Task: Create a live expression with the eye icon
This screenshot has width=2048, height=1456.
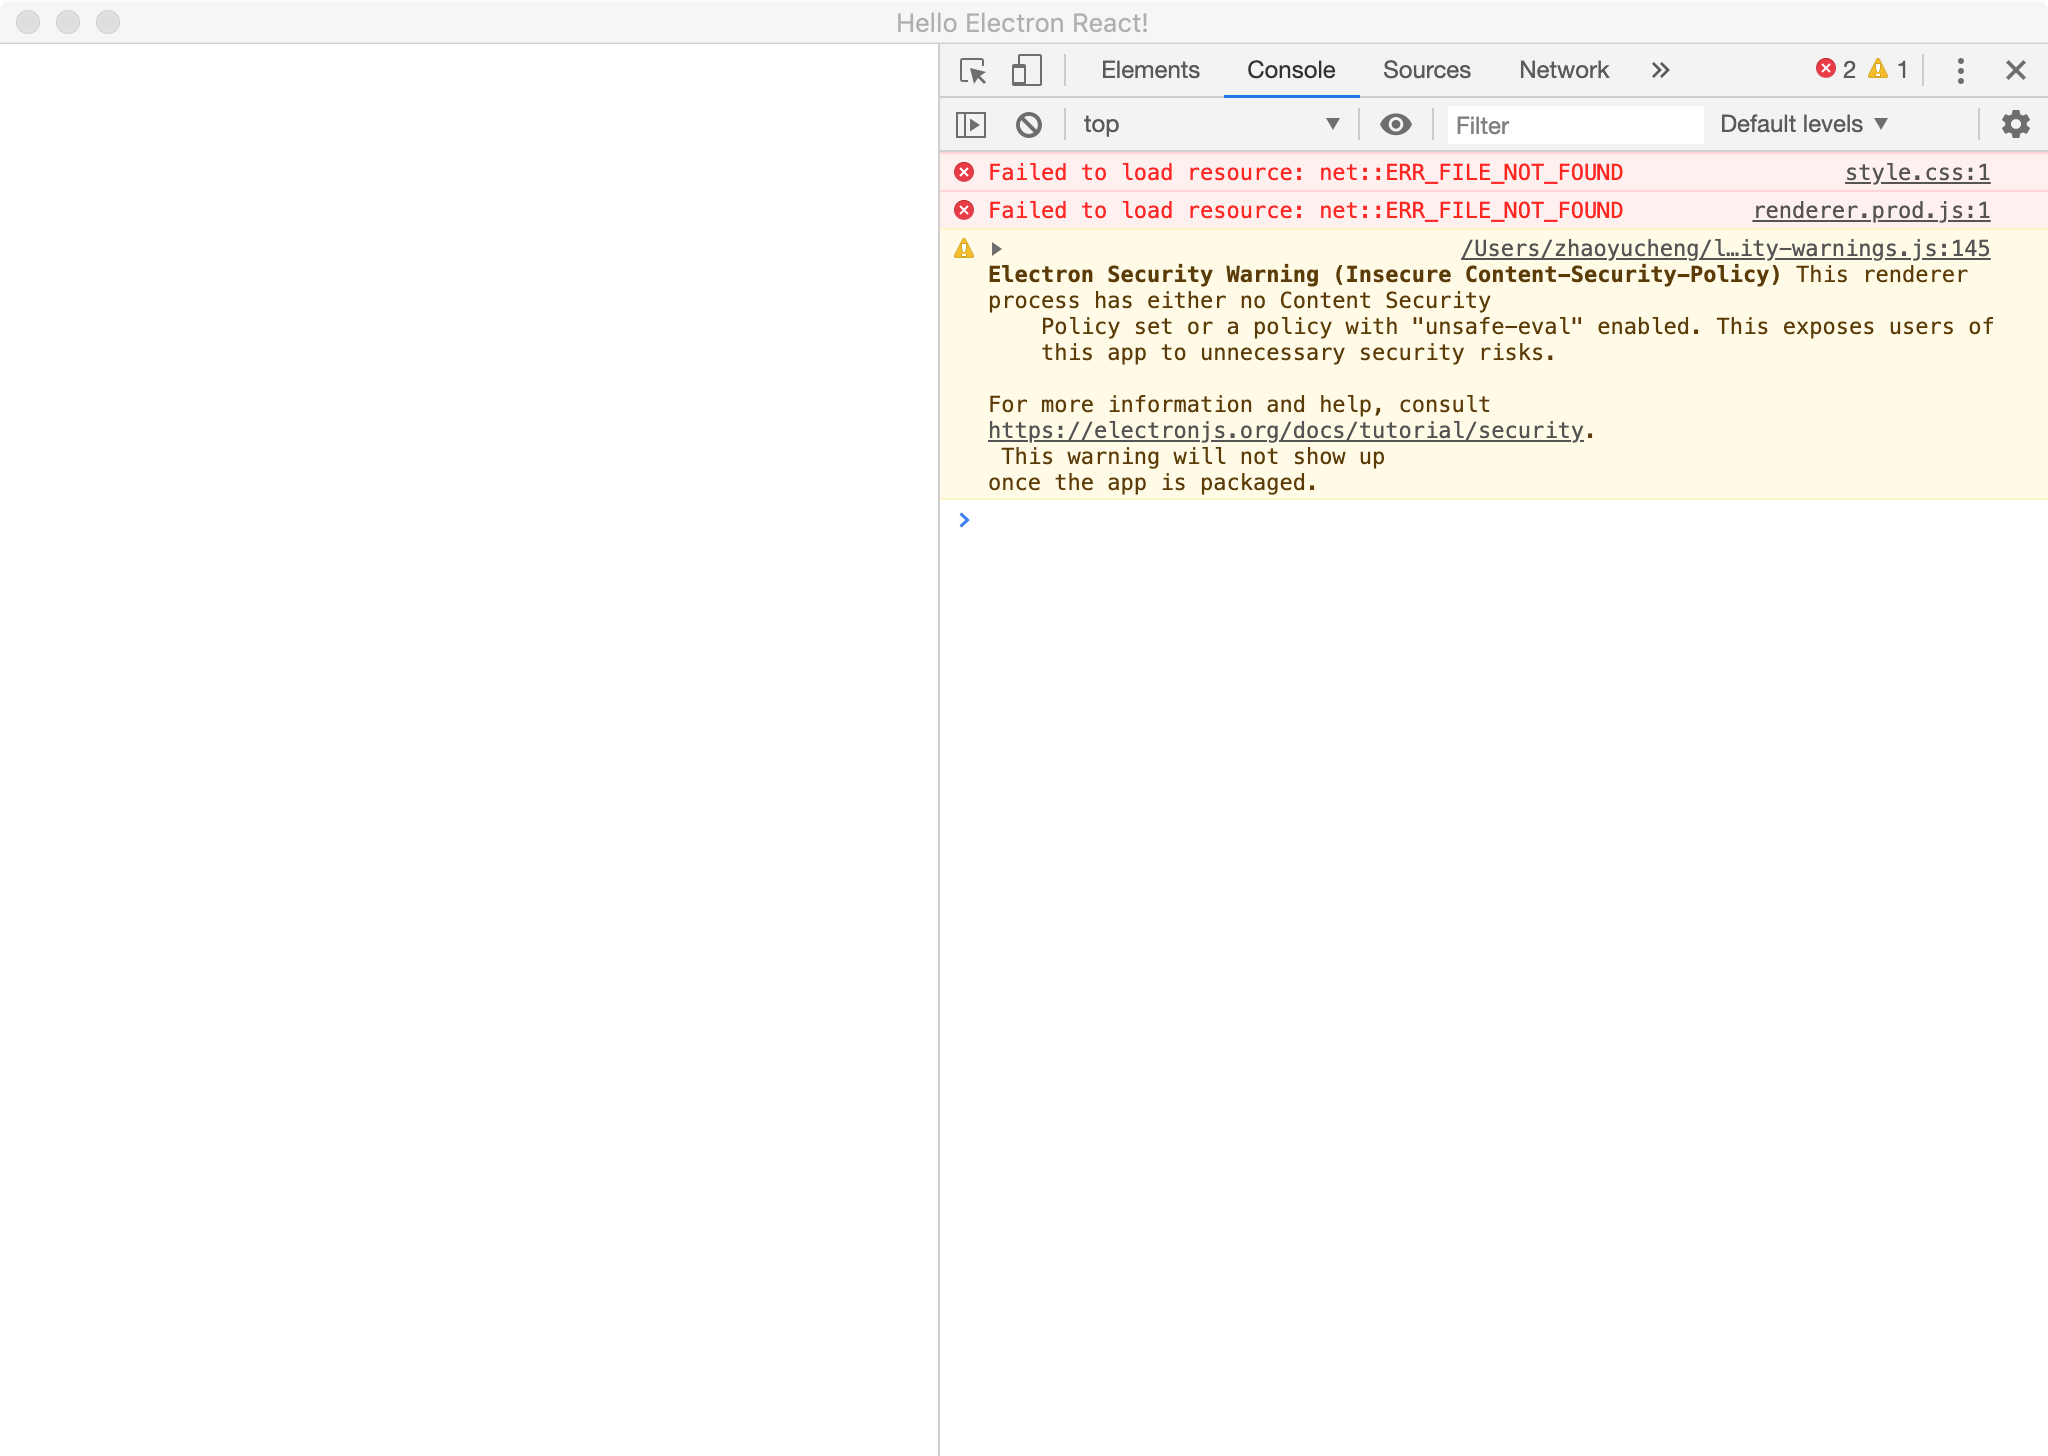Action: click(1396, 124)
